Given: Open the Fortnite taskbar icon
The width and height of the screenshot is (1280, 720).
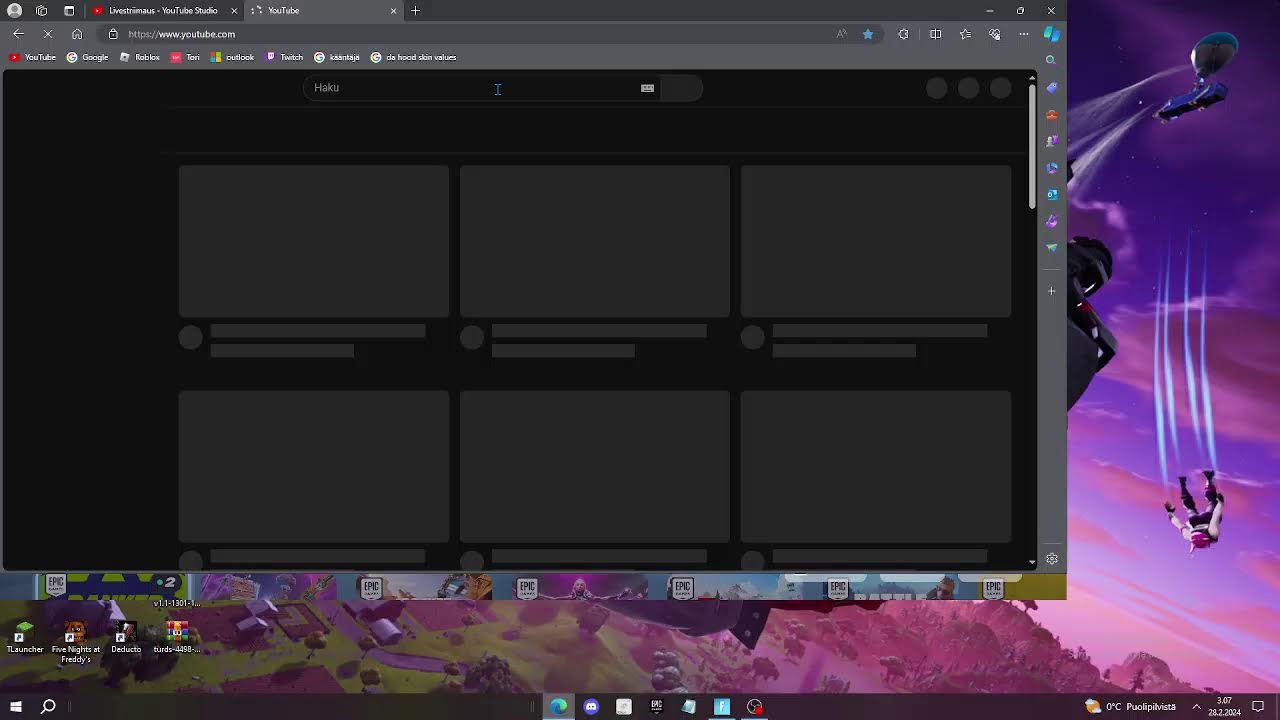Looking at the screenshot, I should (722, 707).
